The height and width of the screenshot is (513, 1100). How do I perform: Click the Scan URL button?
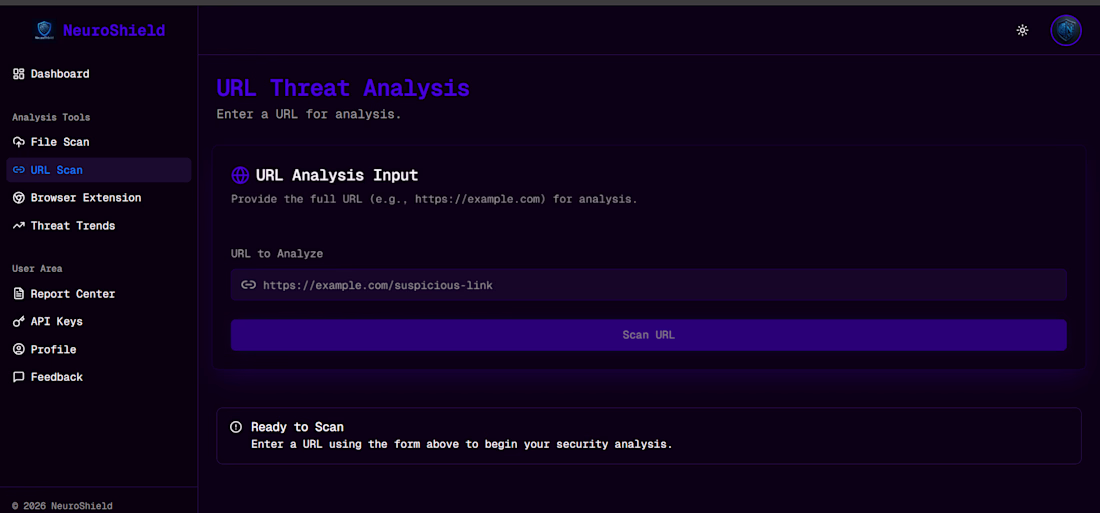click(648, 335)
